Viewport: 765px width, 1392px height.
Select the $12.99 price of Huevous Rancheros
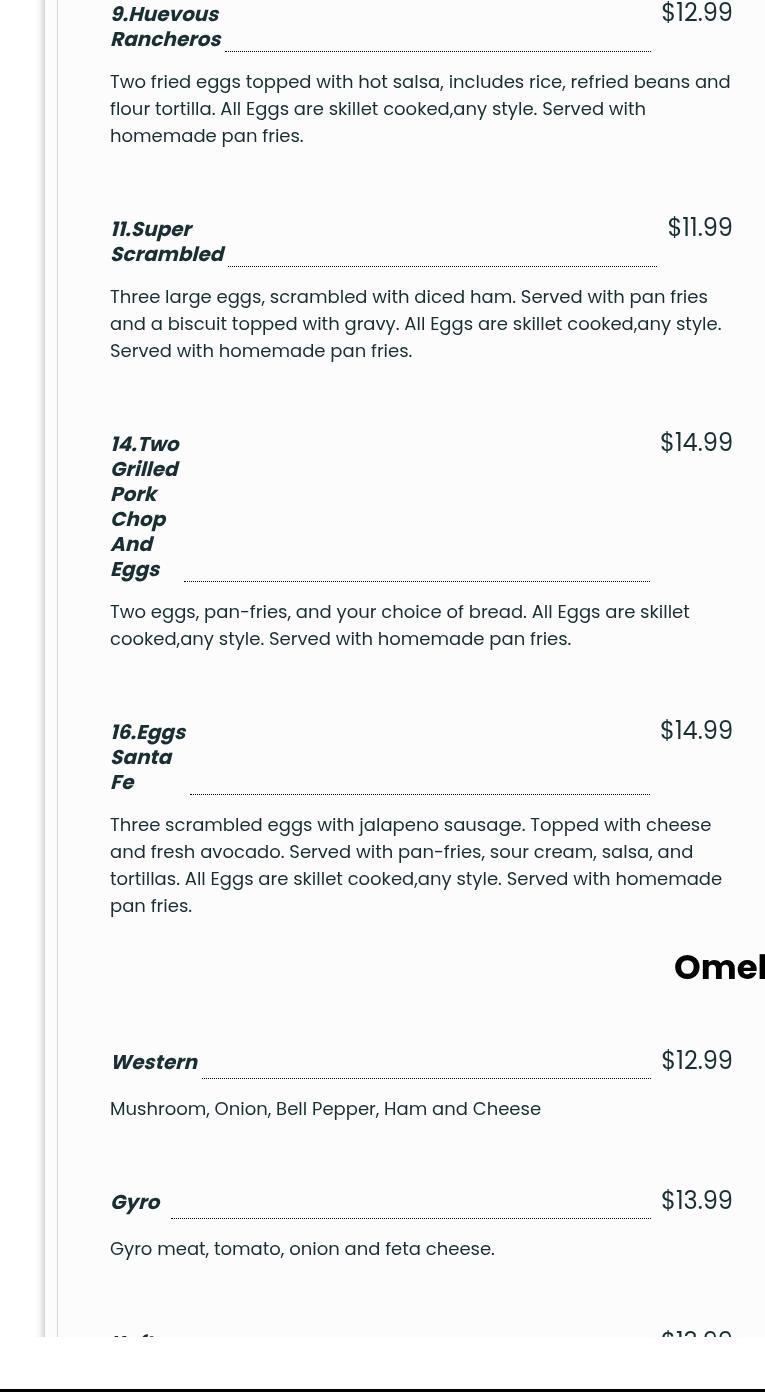(696, 14)
